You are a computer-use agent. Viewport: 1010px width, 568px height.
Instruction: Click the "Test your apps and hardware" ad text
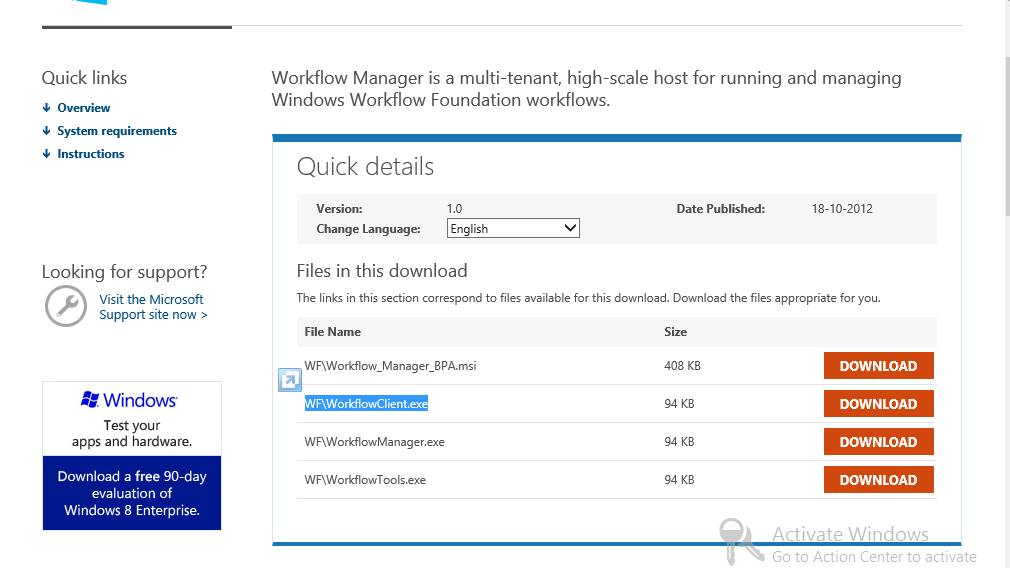click(132, 433)
